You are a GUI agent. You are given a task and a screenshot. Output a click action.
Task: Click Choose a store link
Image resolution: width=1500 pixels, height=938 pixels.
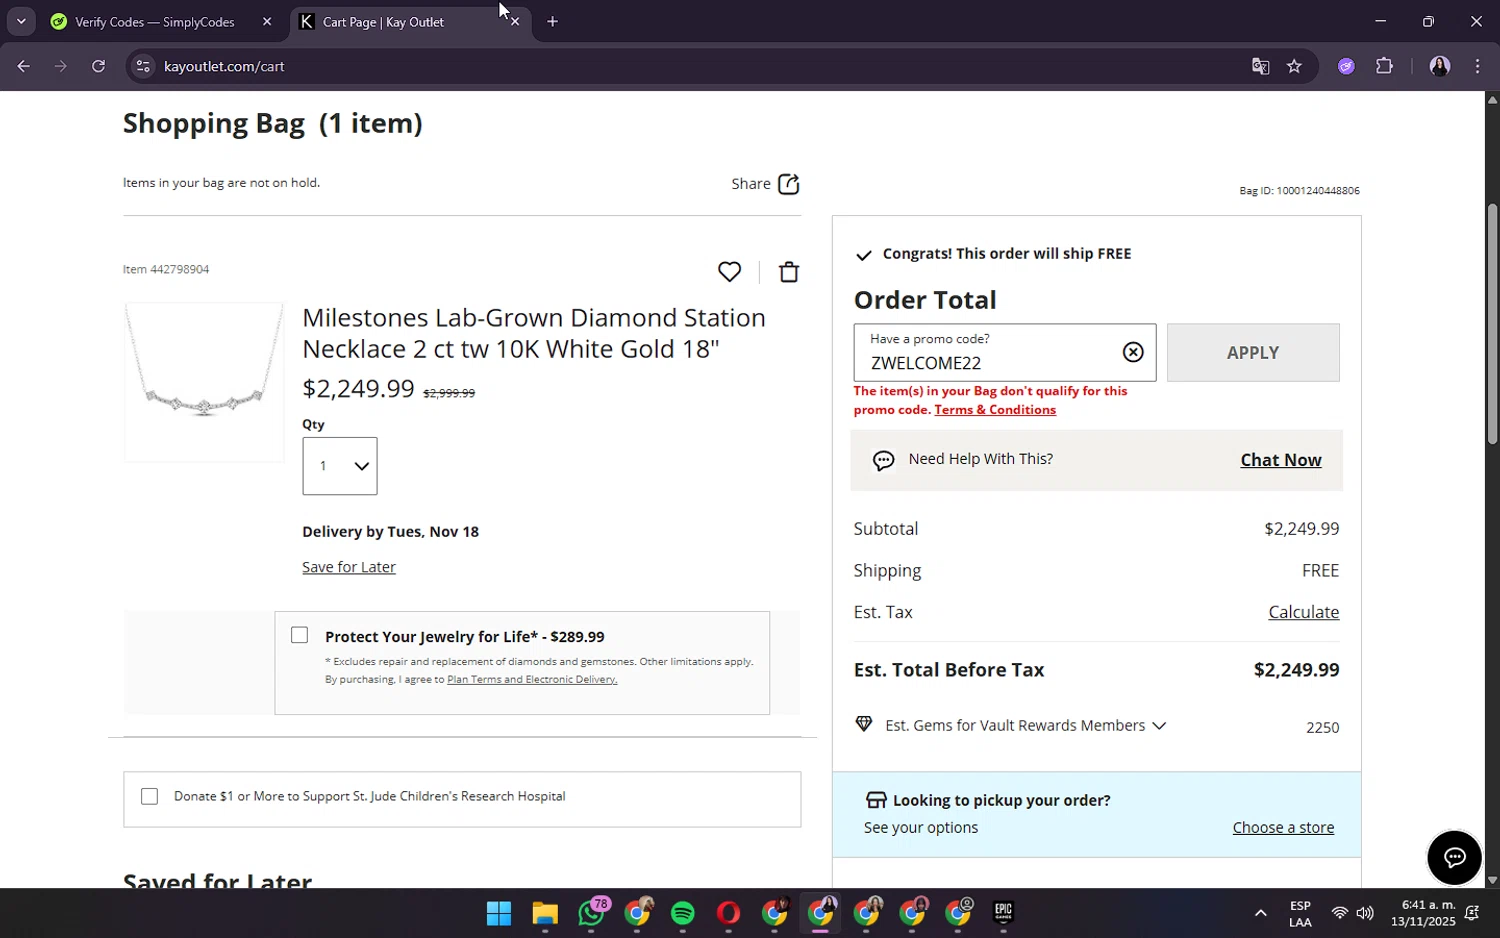point(1283,828)
